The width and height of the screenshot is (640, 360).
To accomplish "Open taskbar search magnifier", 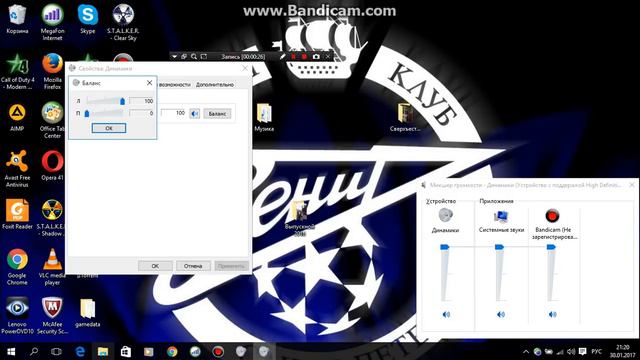I will [x=34, y=351].
